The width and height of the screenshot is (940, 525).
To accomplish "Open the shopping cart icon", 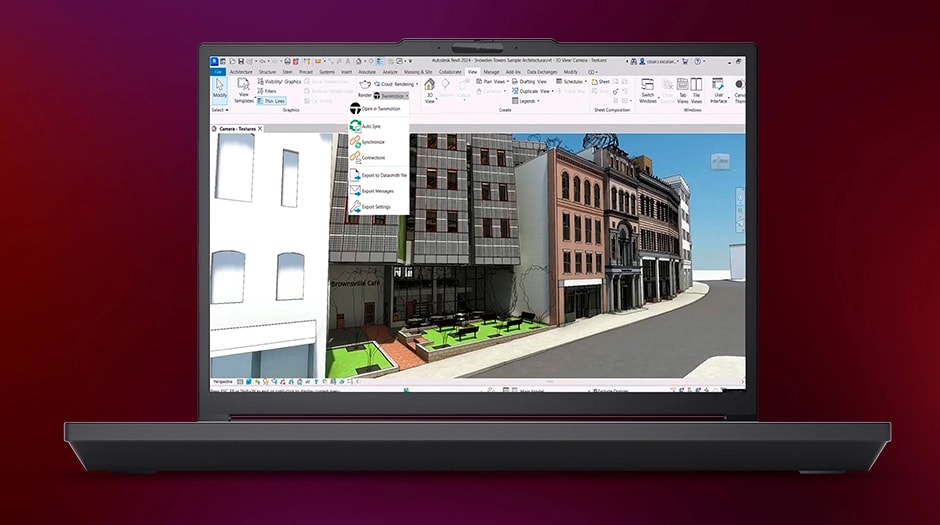I will click(x=685, y=61).
